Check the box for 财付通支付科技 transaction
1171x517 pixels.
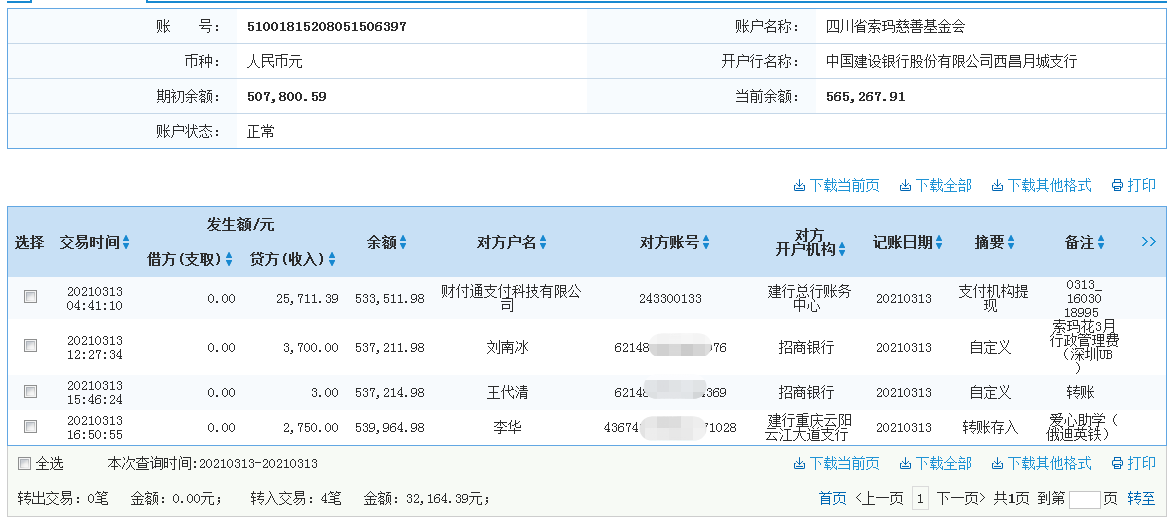tap(30, 297)
